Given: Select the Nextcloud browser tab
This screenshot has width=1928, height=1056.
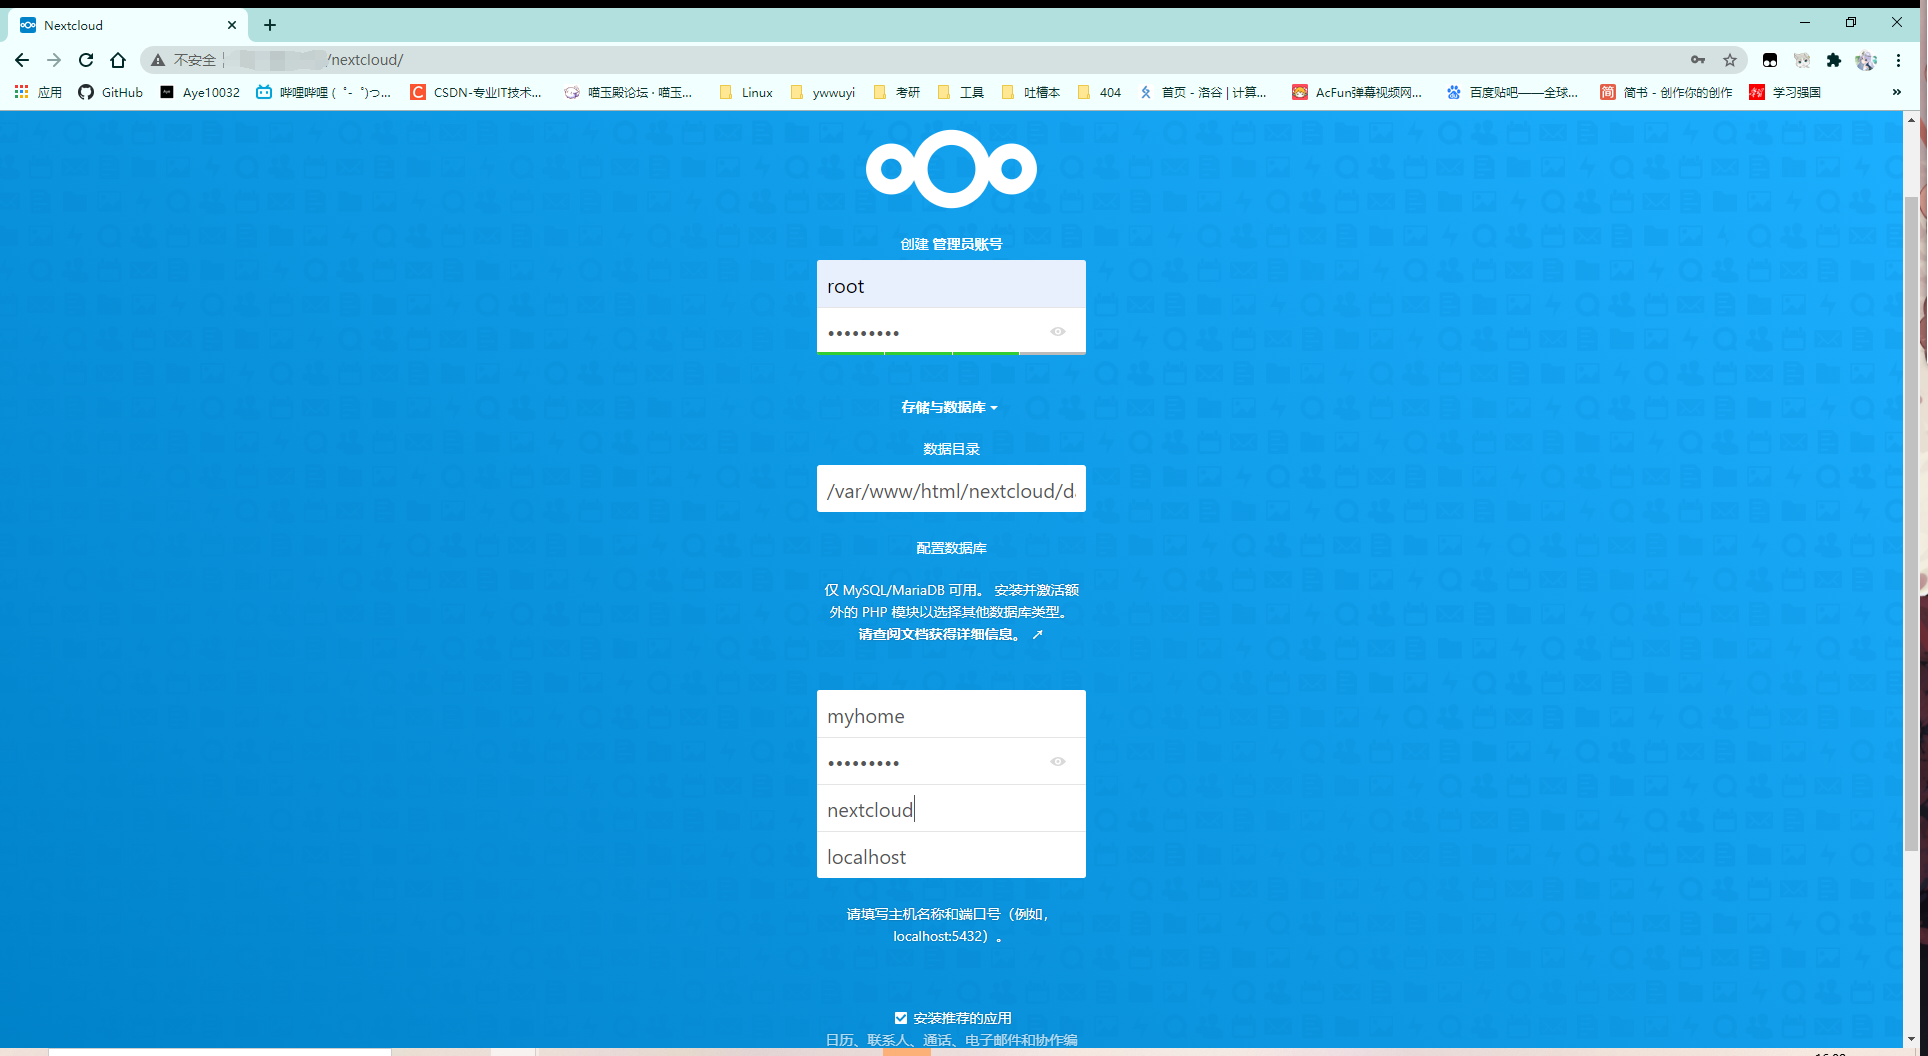Looking at the screenshot, I should click(130, 25).
